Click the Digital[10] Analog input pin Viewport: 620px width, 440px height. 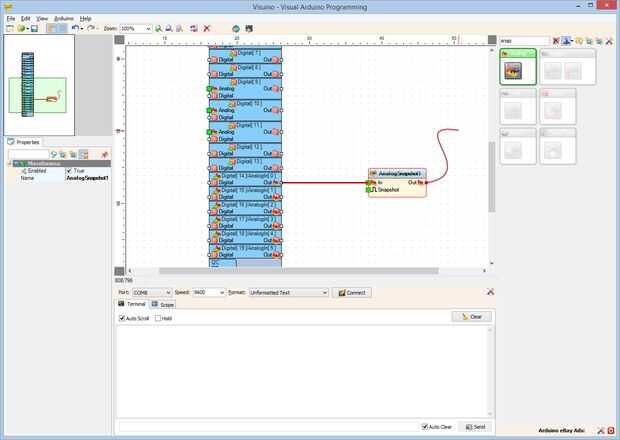tap(210, 110)
